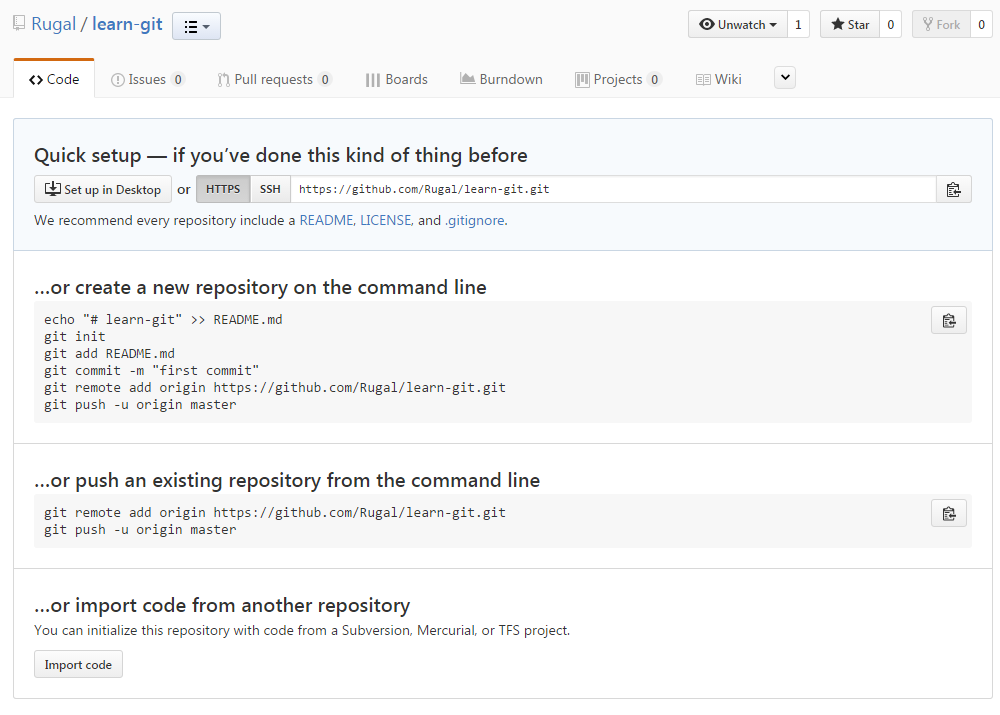
Task: Open the LICENSE link
Action: pyautogui.click(x=386, y=220)
